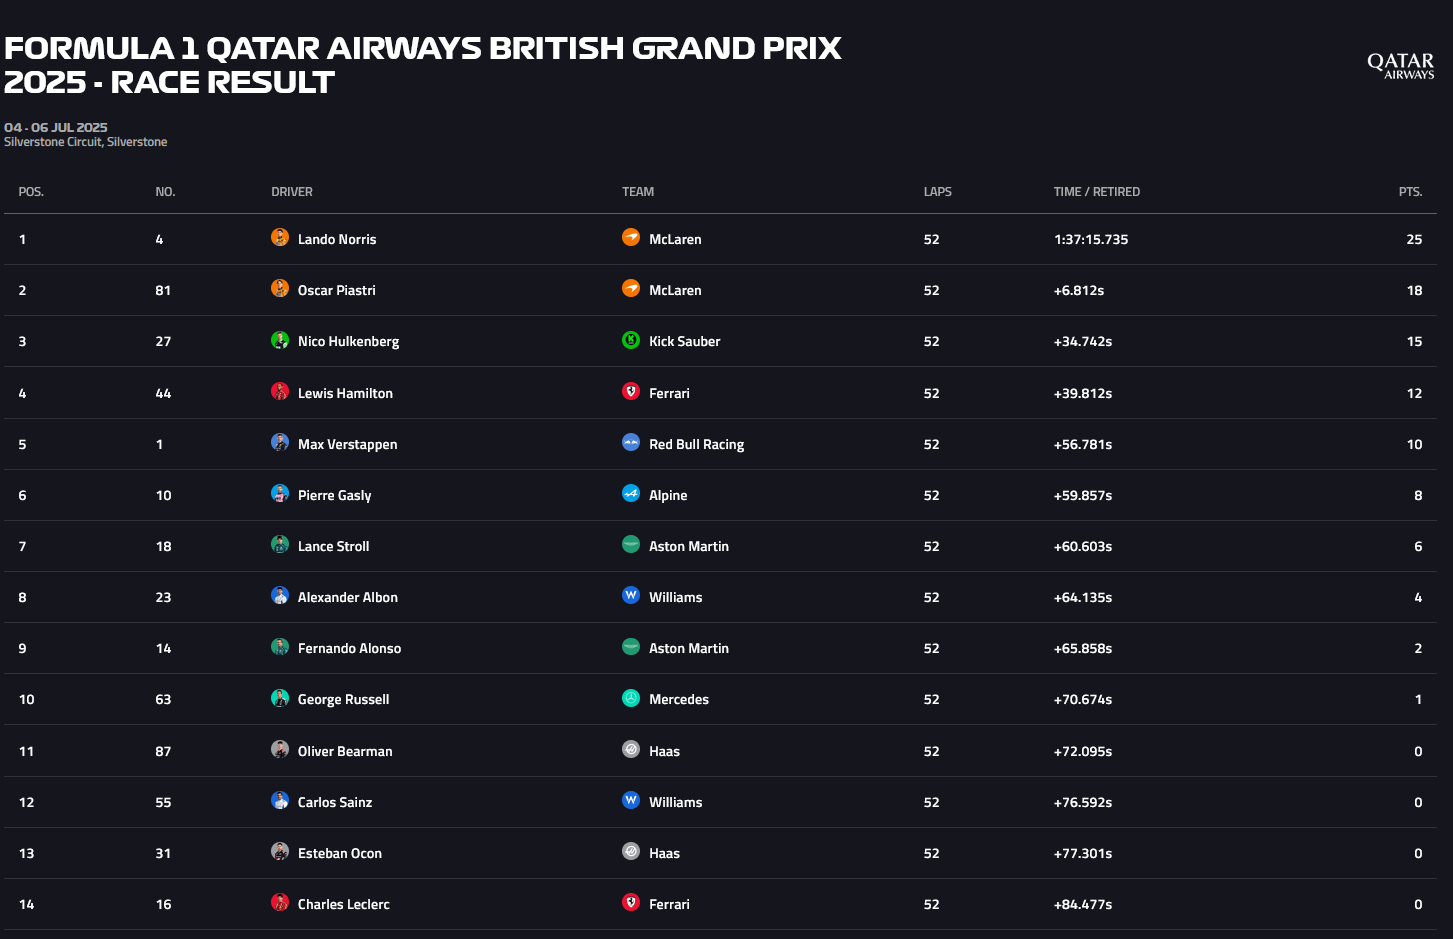Click Fernando Alonso's driver avatar icon
1453x939 pixels.
coord(280,647)
